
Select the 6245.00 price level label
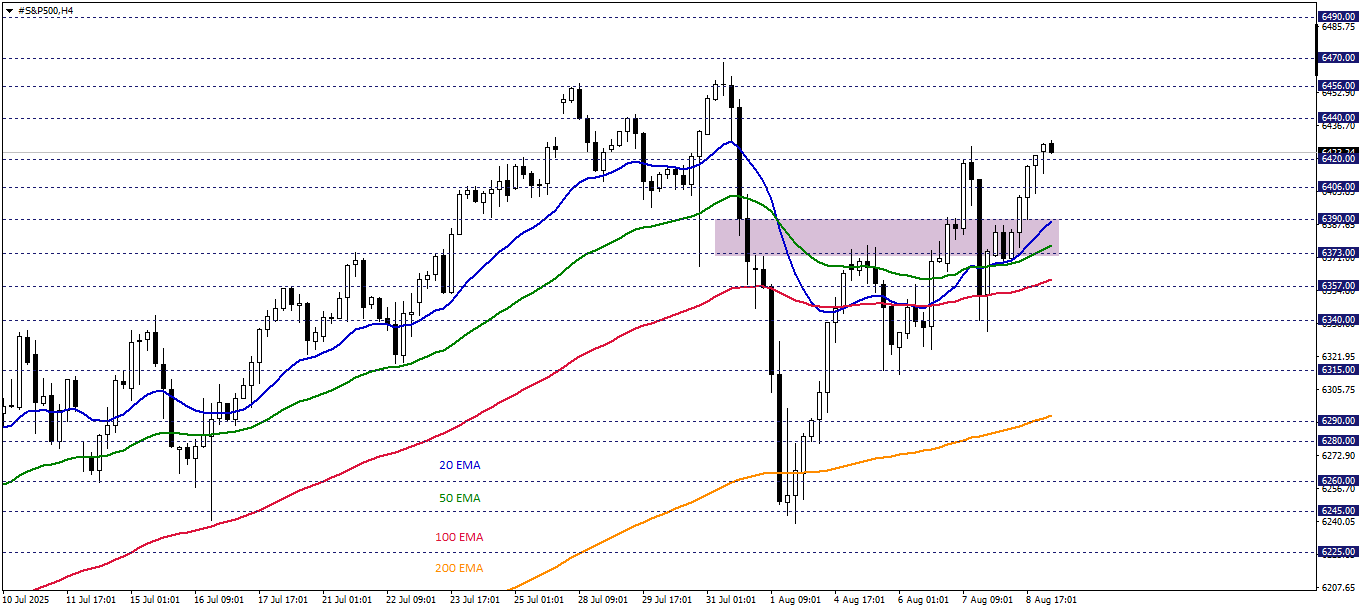[x=1338, y=511]
